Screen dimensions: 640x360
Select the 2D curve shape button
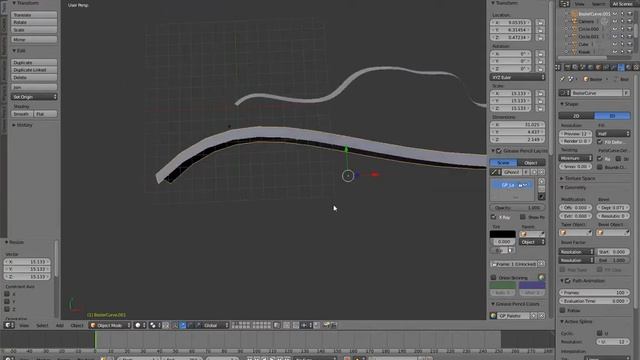(576, 116)
